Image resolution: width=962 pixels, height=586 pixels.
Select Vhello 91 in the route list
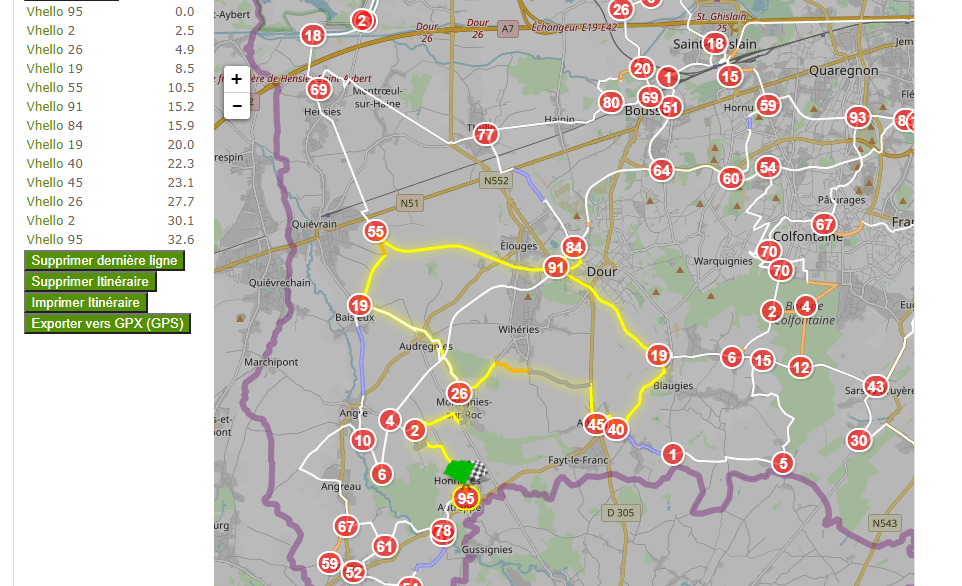(55, 106)
